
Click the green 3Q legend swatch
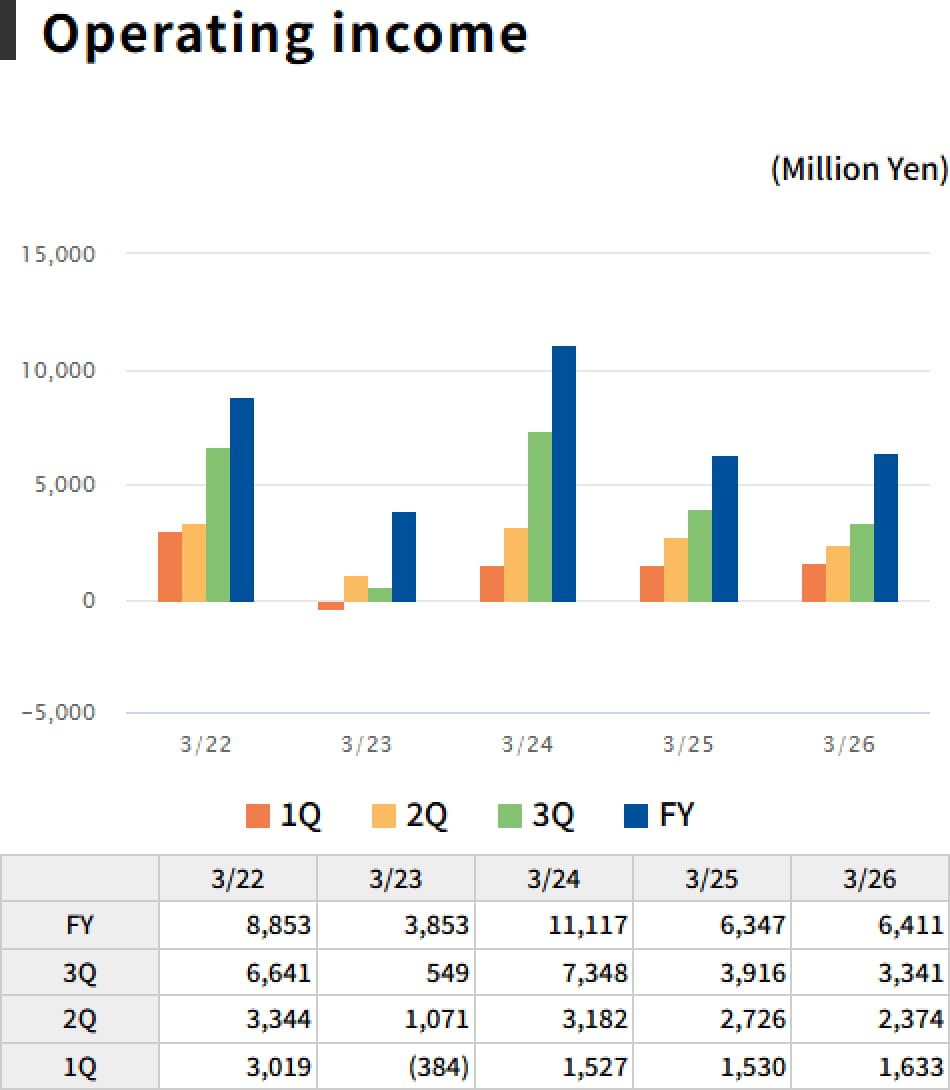point(510,815)
